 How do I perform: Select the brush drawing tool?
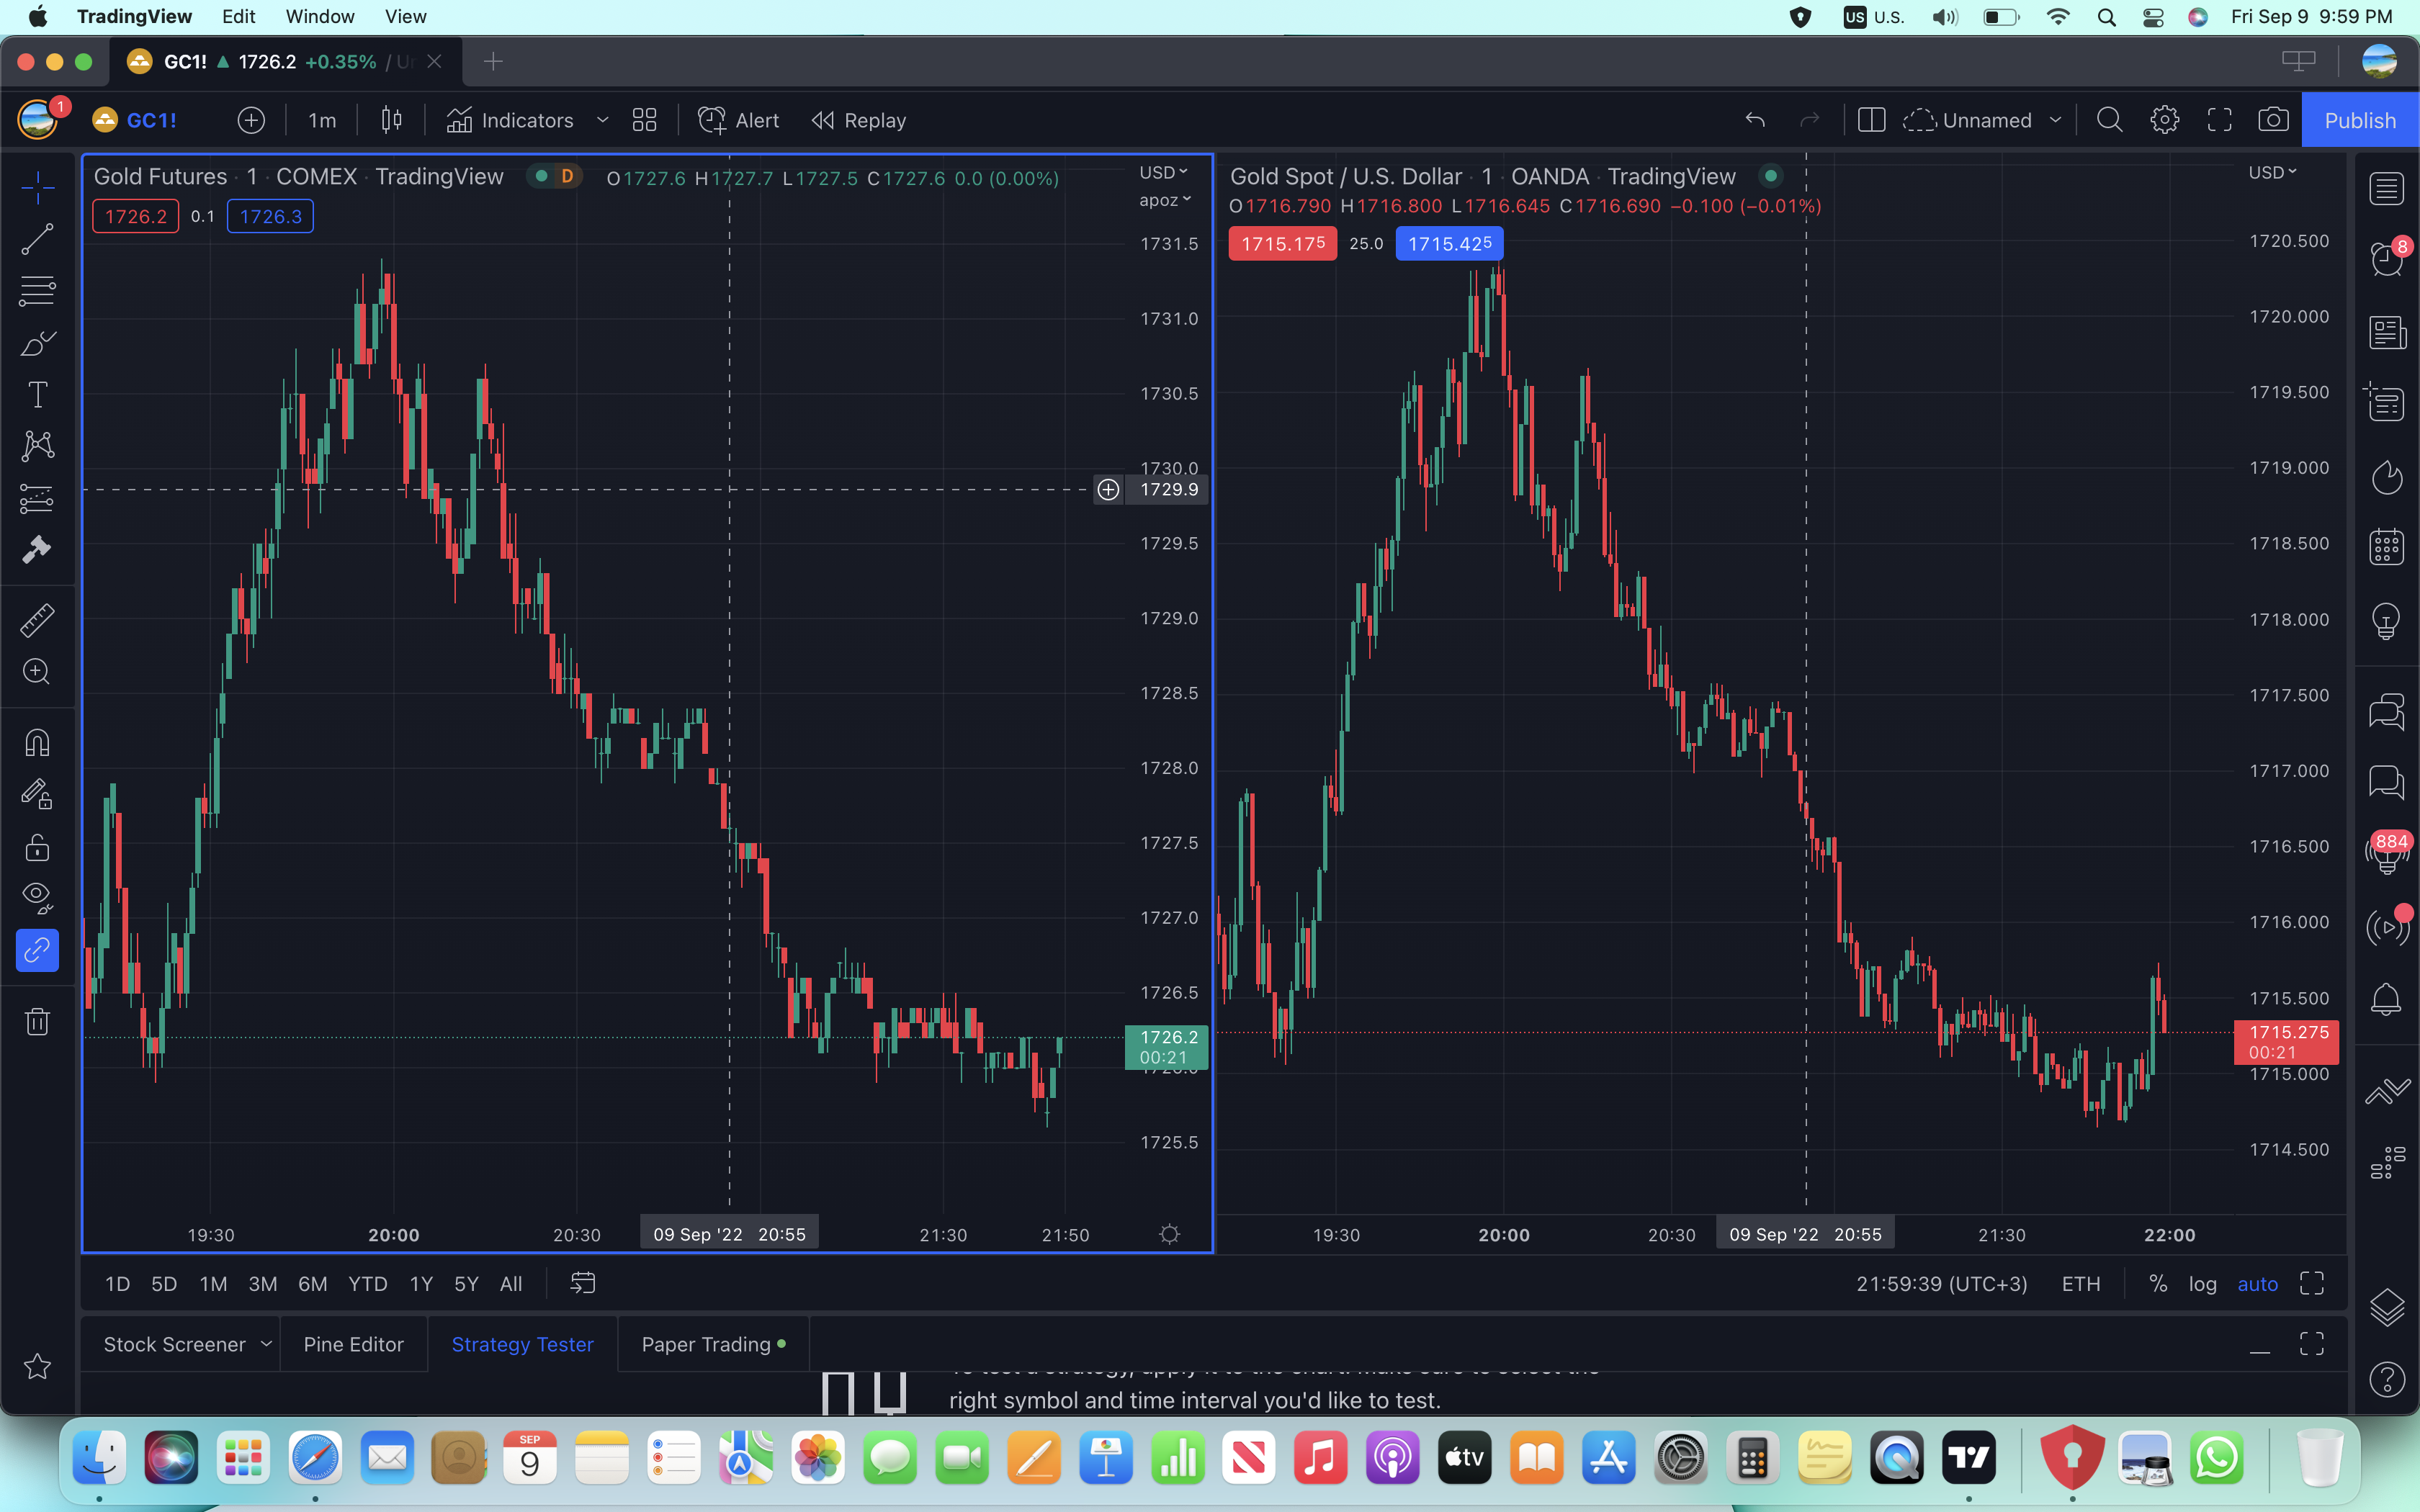click(37, 343)
